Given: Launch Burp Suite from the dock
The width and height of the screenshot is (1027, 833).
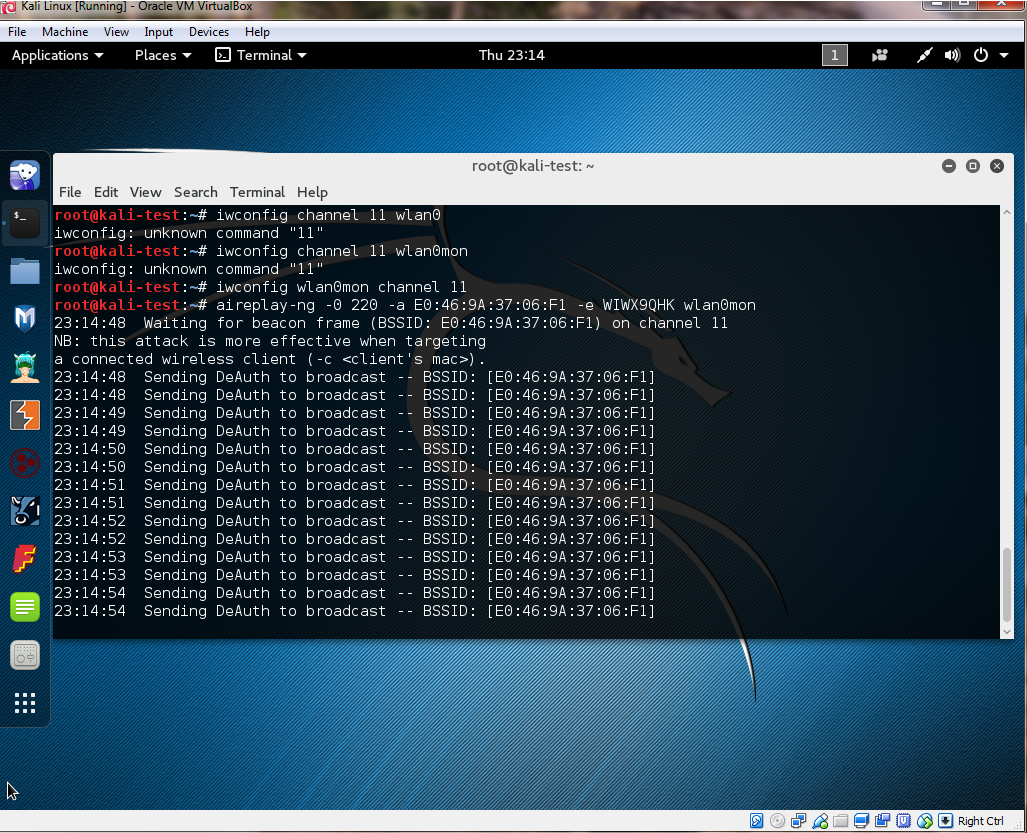Looking at the screenshot, I should [x=25, y=415].
